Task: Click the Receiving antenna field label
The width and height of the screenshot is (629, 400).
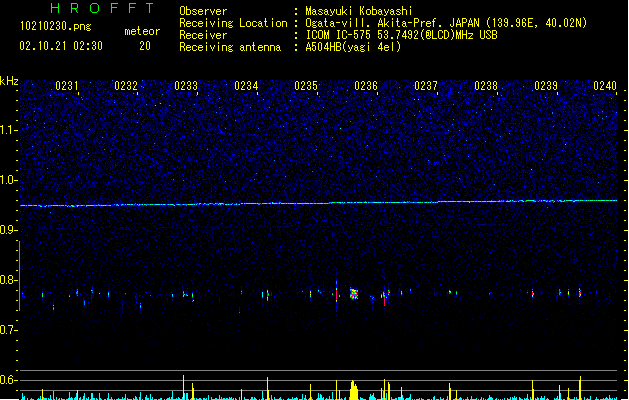Action: coord(230,47)
